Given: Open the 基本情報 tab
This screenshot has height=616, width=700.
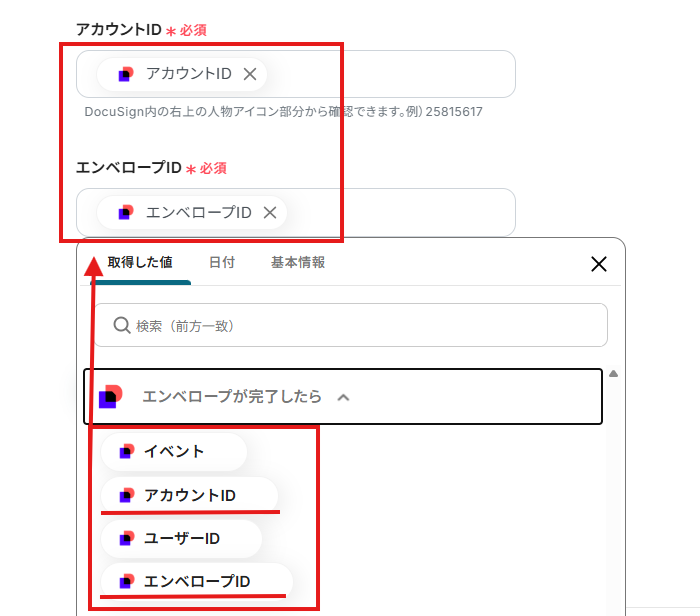Looking at the screenshot, I should point(297,263).
